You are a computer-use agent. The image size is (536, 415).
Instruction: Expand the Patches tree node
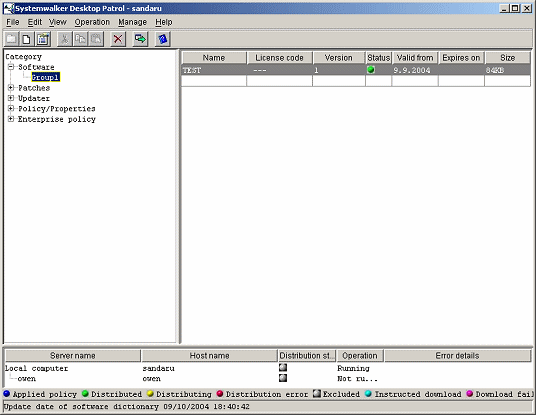(x=11, y=88)
